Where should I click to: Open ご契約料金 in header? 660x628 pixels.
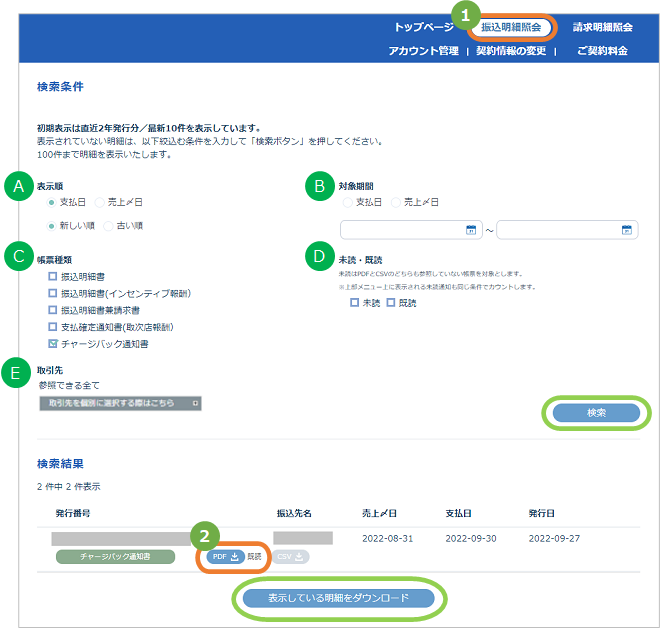tap(602, 51)
